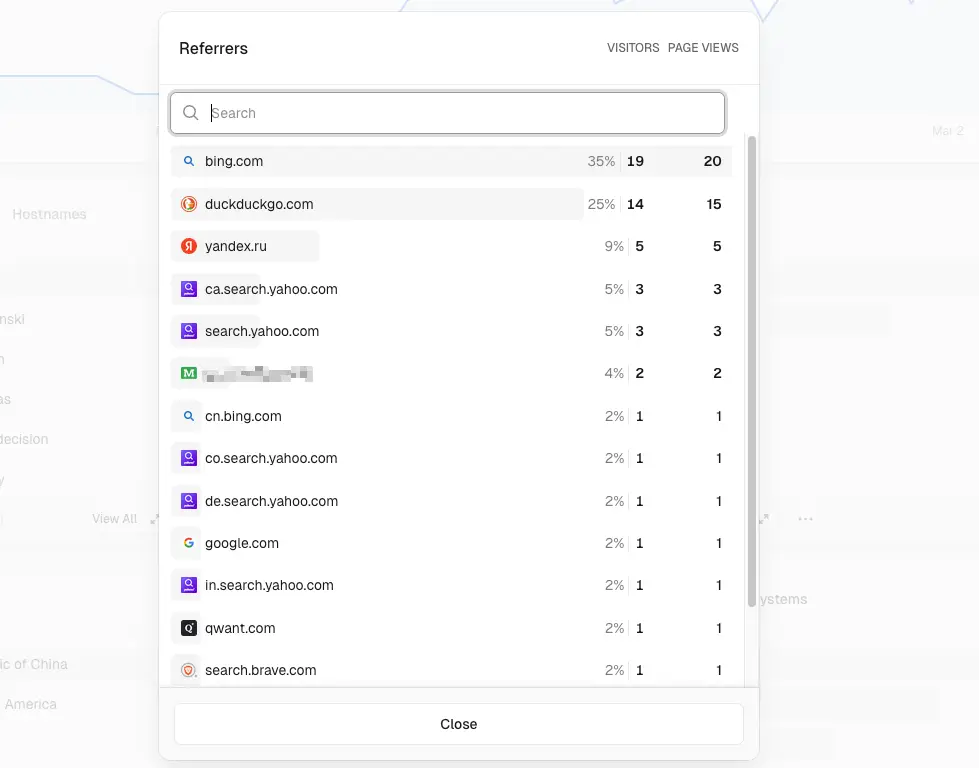Click the bing.com search favicon
The height and width of the screenshot is (768, 979).
pyautogui.click(x=189, y=161)
